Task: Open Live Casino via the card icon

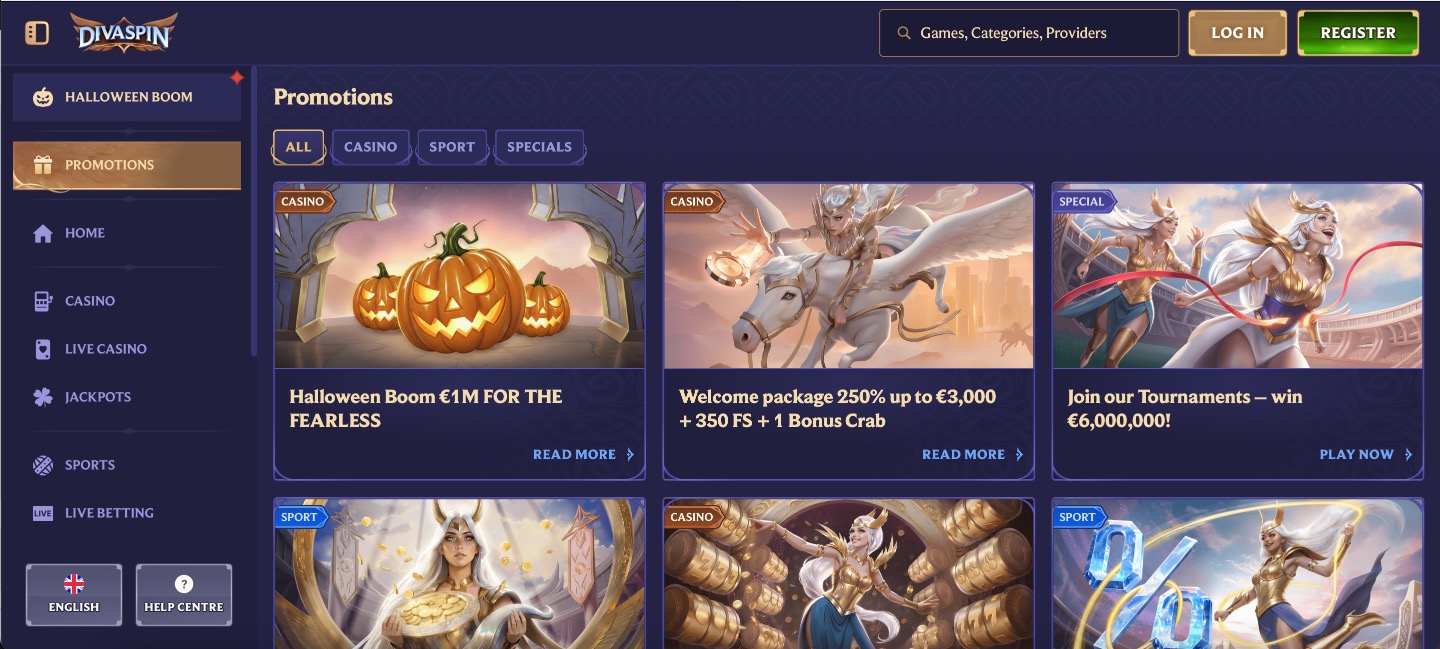Action: coord(43,349)
